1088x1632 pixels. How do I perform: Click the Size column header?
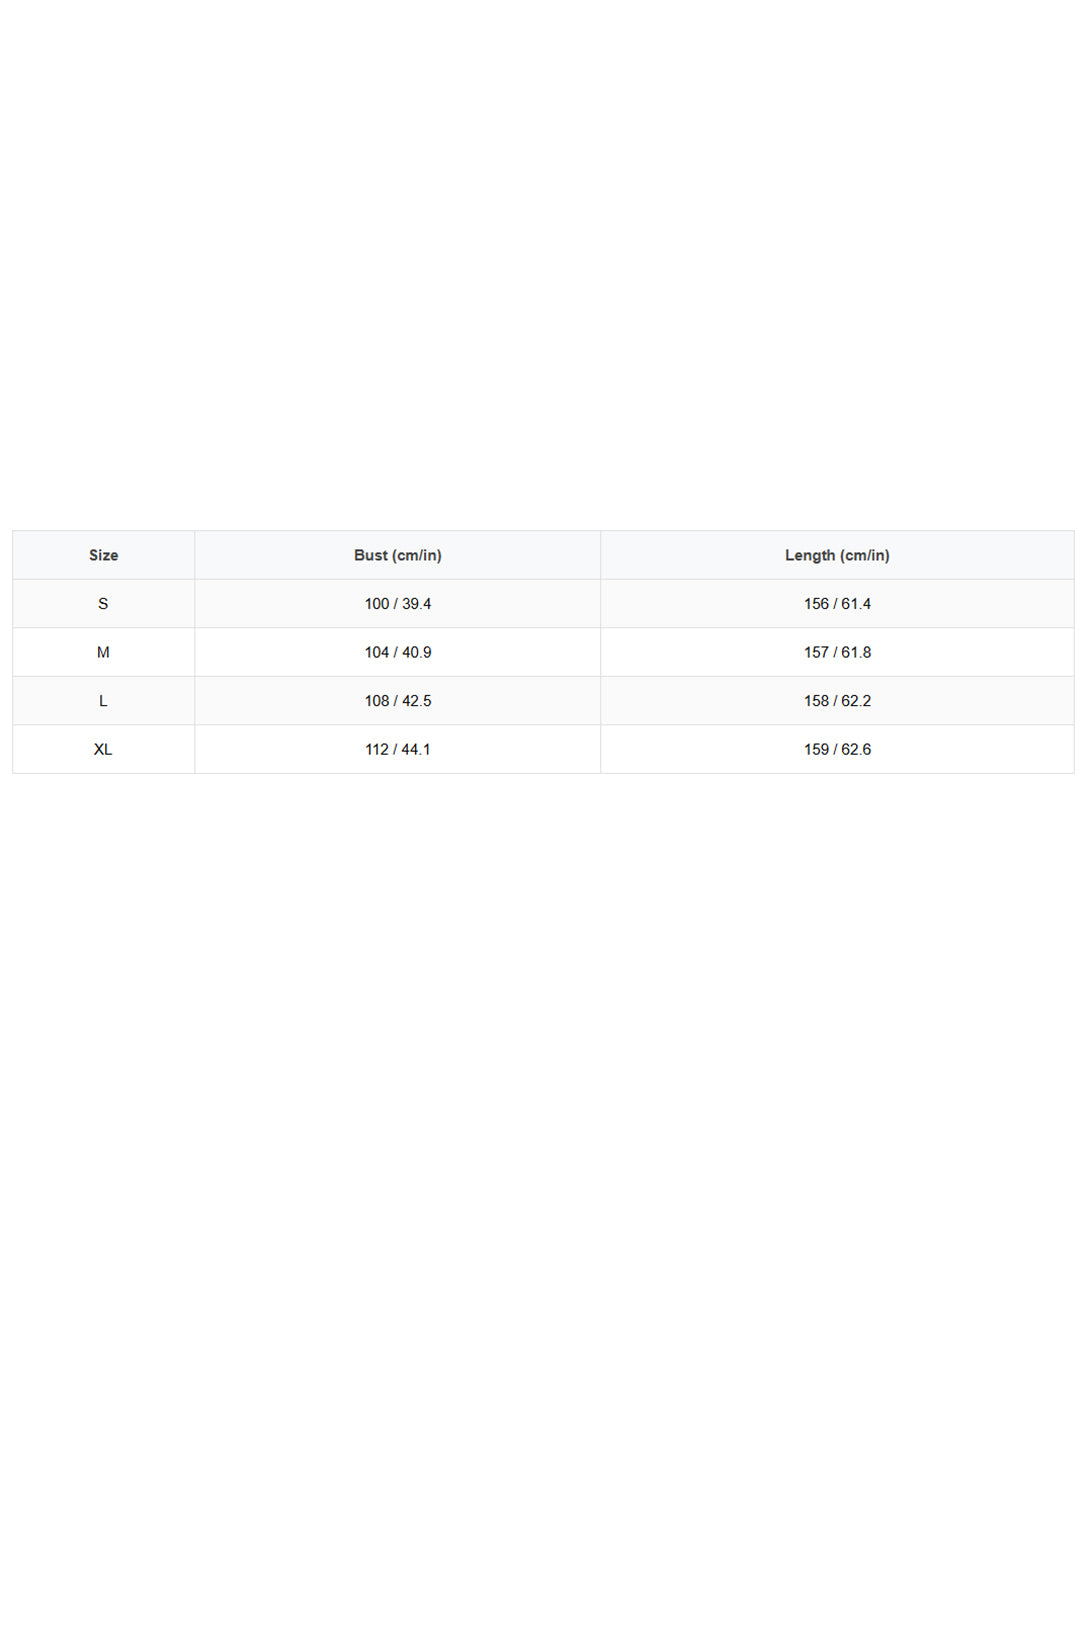click(x=103, y=555)
